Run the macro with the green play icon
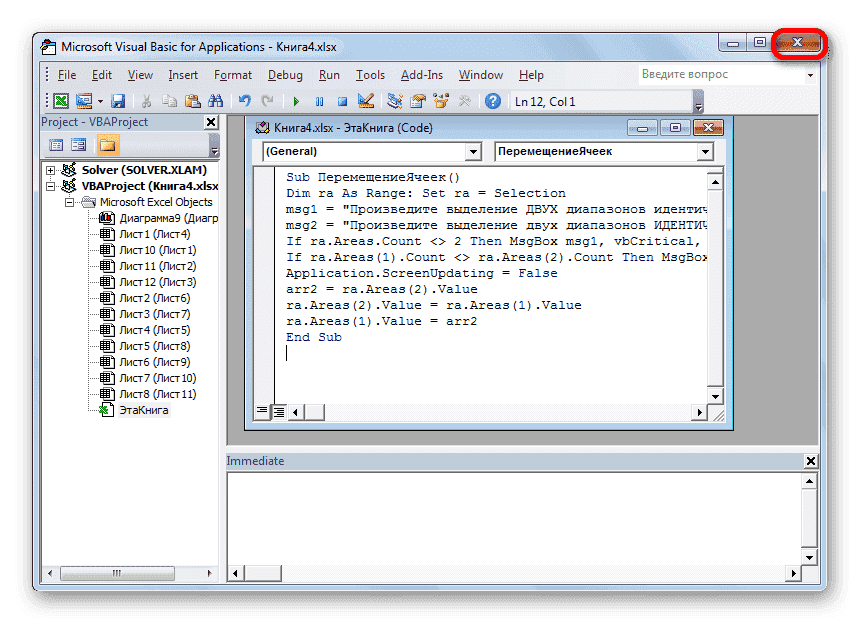Screen dimensions: 860x624 [296, 101]
